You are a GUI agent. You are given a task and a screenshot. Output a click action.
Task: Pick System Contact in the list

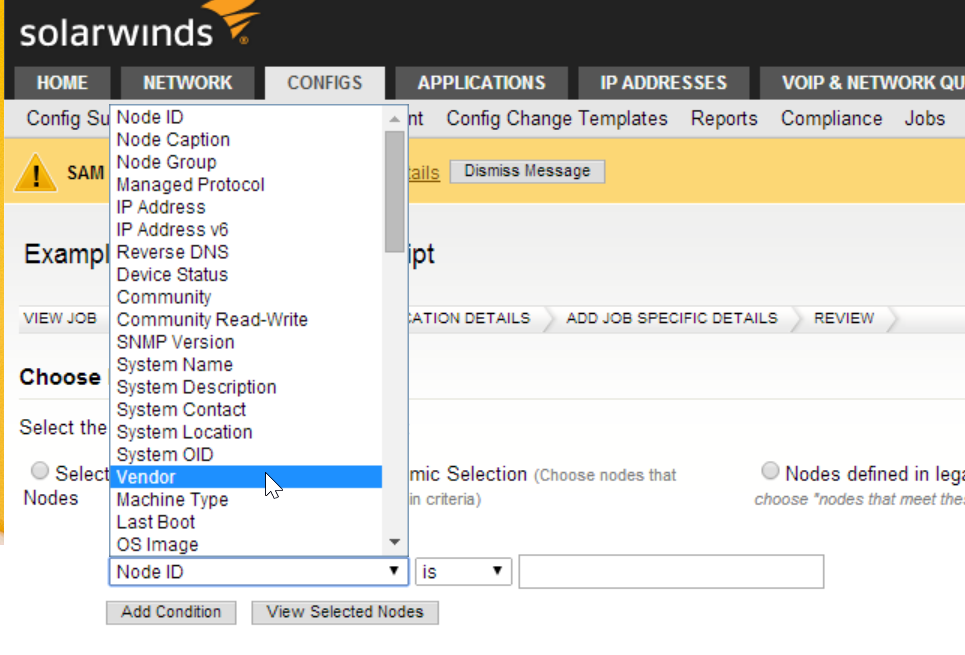[x=246, y=409]
